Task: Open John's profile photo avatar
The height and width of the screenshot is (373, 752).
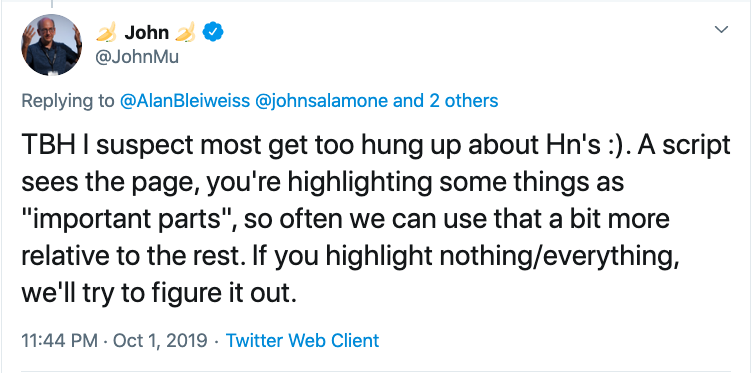Action: (x=51, y=45)
